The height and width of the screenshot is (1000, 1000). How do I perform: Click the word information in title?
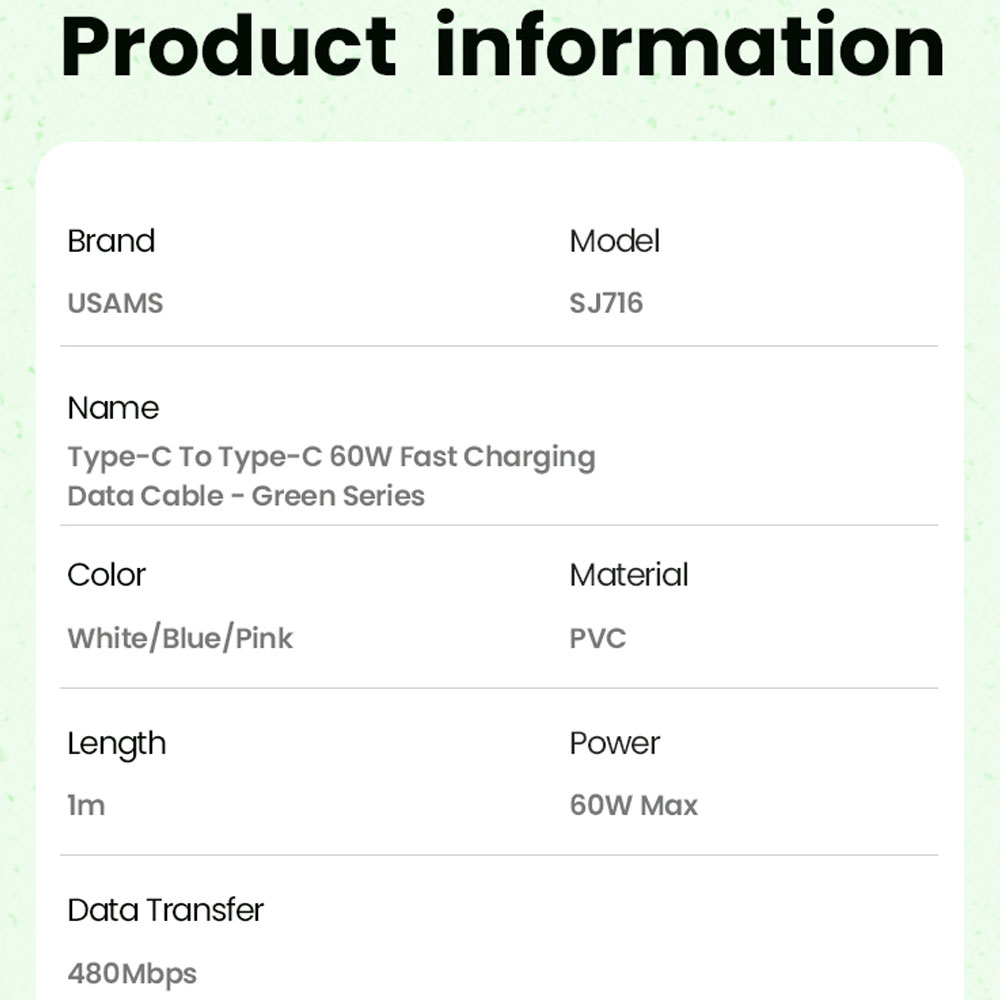690,45
